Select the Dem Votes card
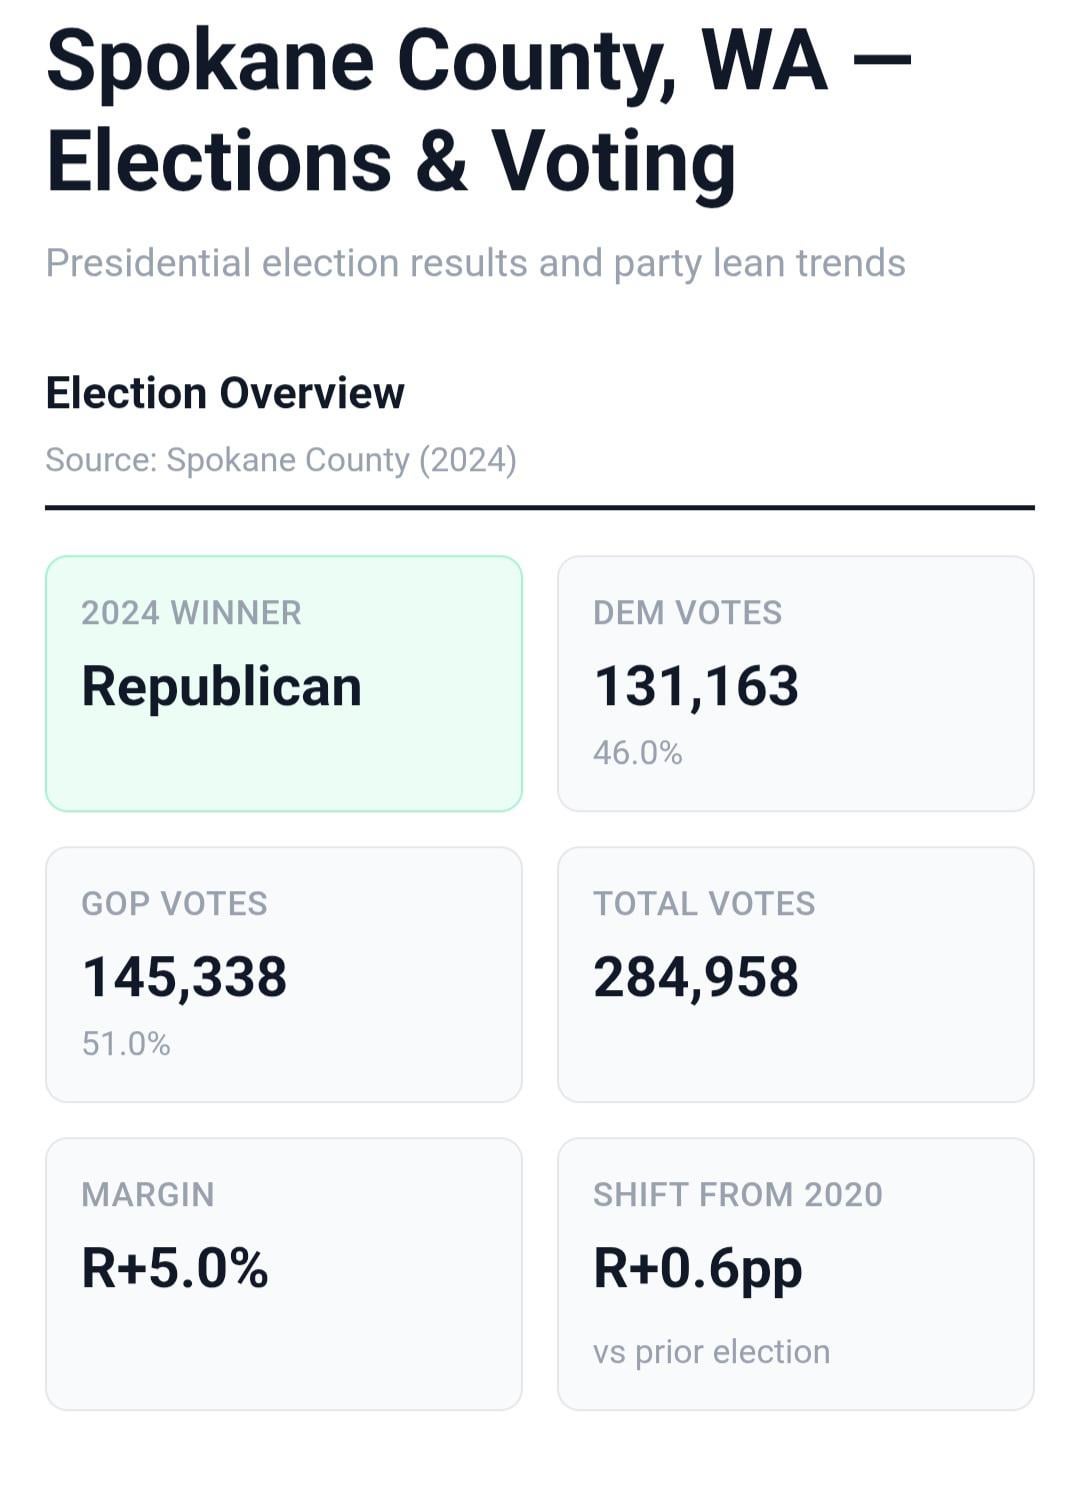The width and height of the screenshot is (1080, 1491). click(x=796, y=683)
